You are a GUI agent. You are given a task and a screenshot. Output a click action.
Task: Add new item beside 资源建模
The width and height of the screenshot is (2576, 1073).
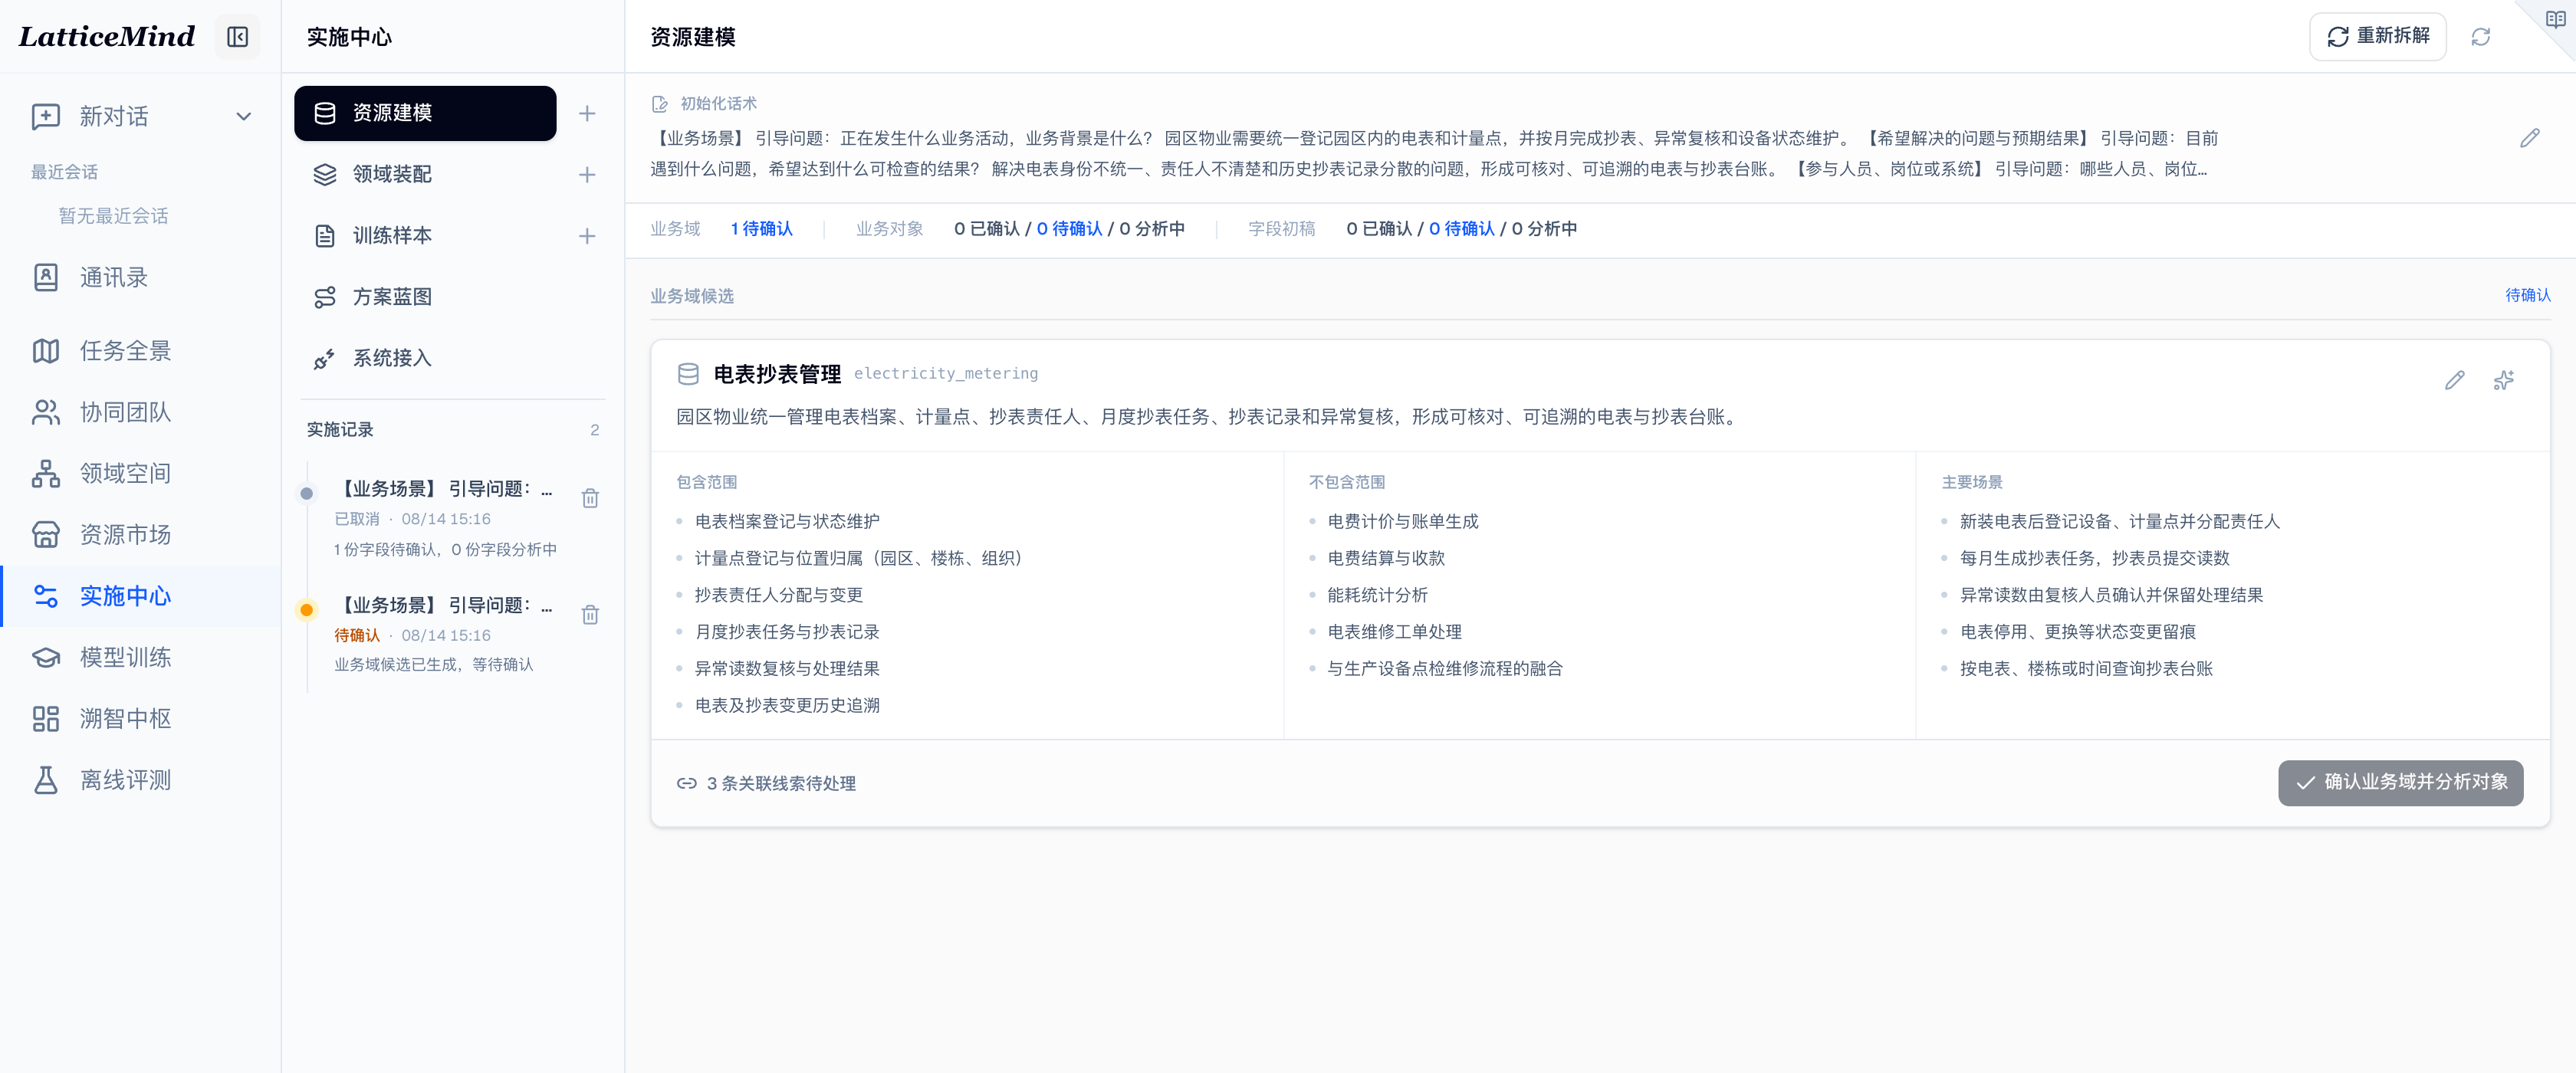tap(587, 114)
